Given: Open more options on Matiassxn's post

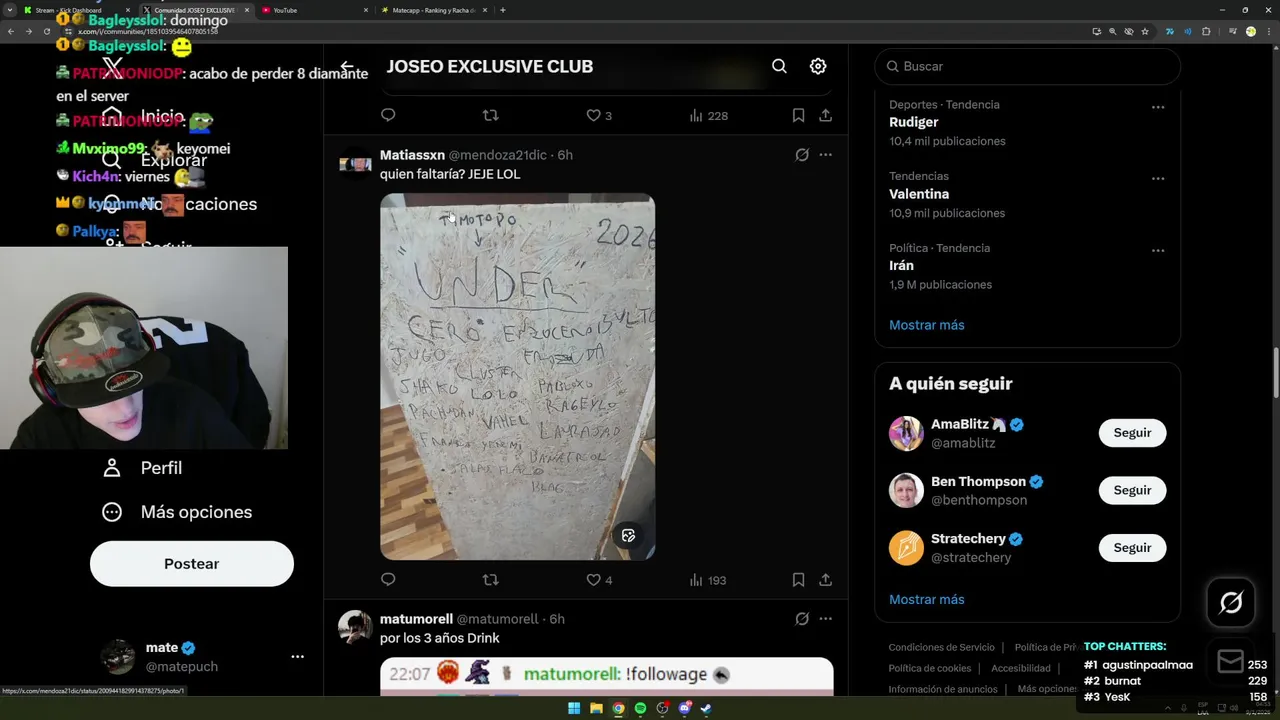Looking at the screenshot, I should [x=825, y=155].
